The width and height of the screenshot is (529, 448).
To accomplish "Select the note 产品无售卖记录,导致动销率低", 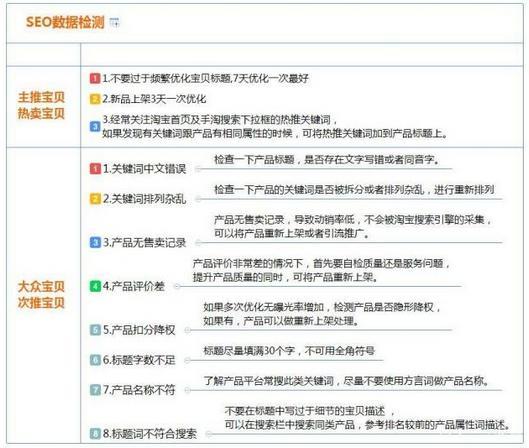I will coord(352,226).
